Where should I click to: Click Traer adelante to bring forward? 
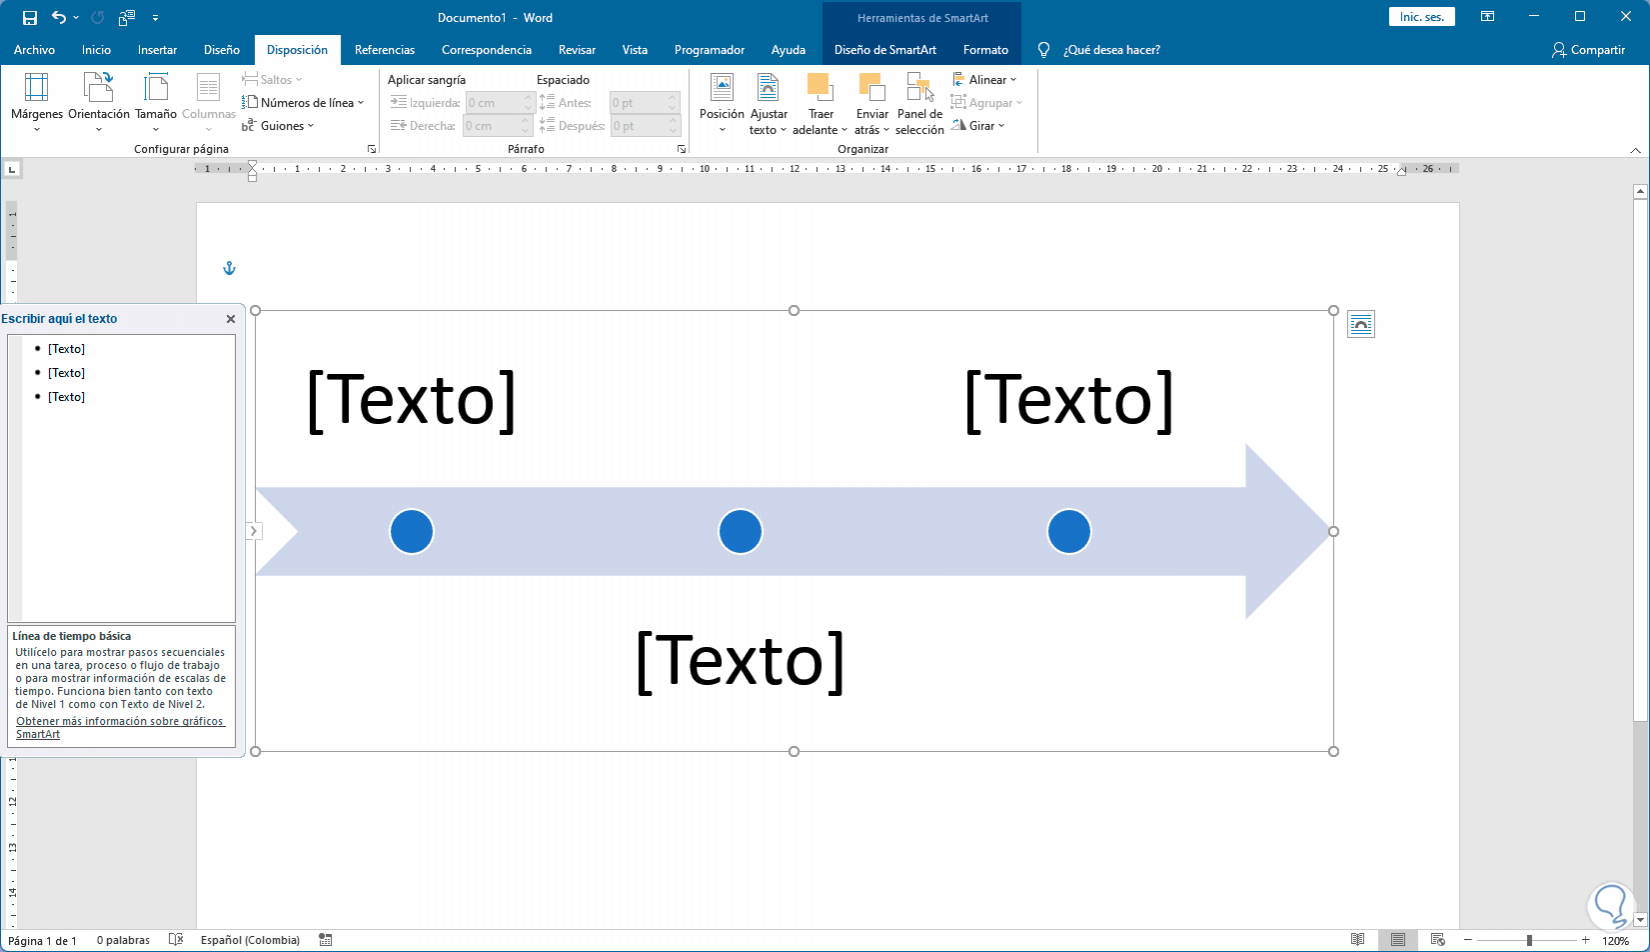tap(820, 102)
